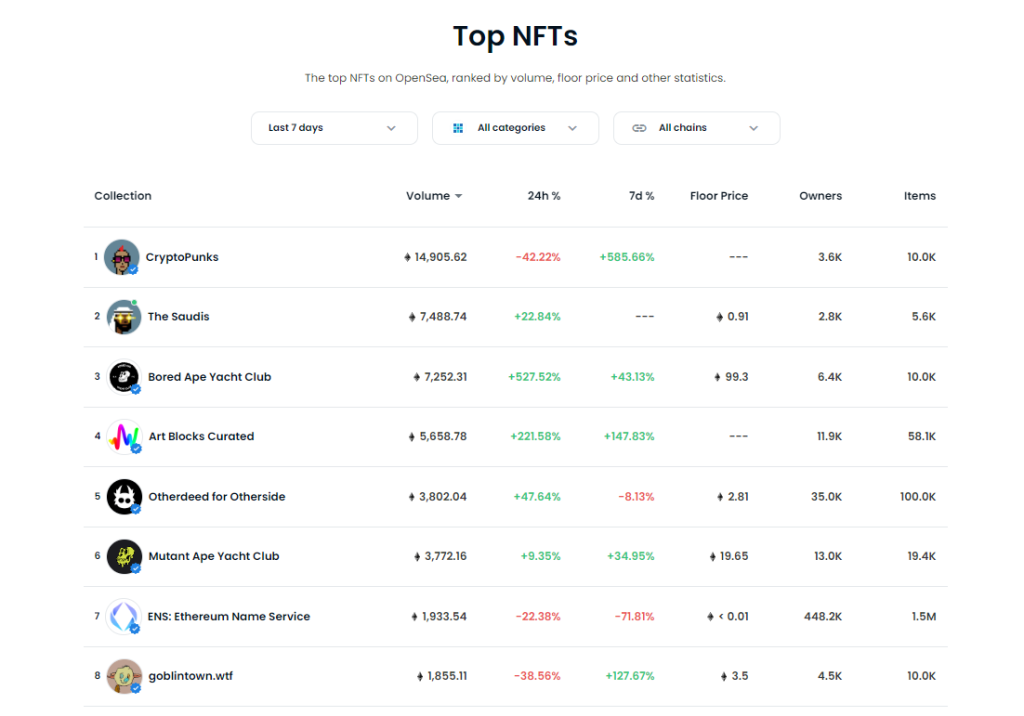Screen dimensions: 1024x716
Task: Open The Saudis collection name link
Action: coord(178,317)
